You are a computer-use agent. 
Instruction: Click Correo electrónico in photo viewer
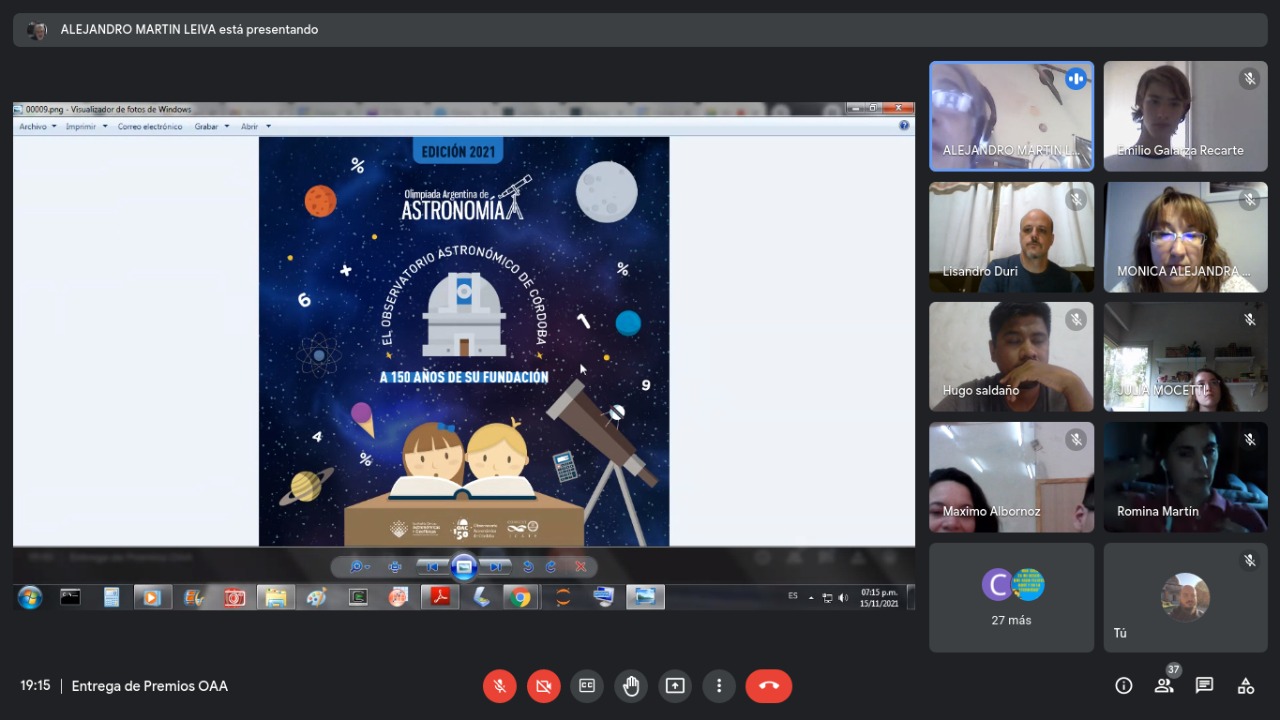(x=150, y=127)
